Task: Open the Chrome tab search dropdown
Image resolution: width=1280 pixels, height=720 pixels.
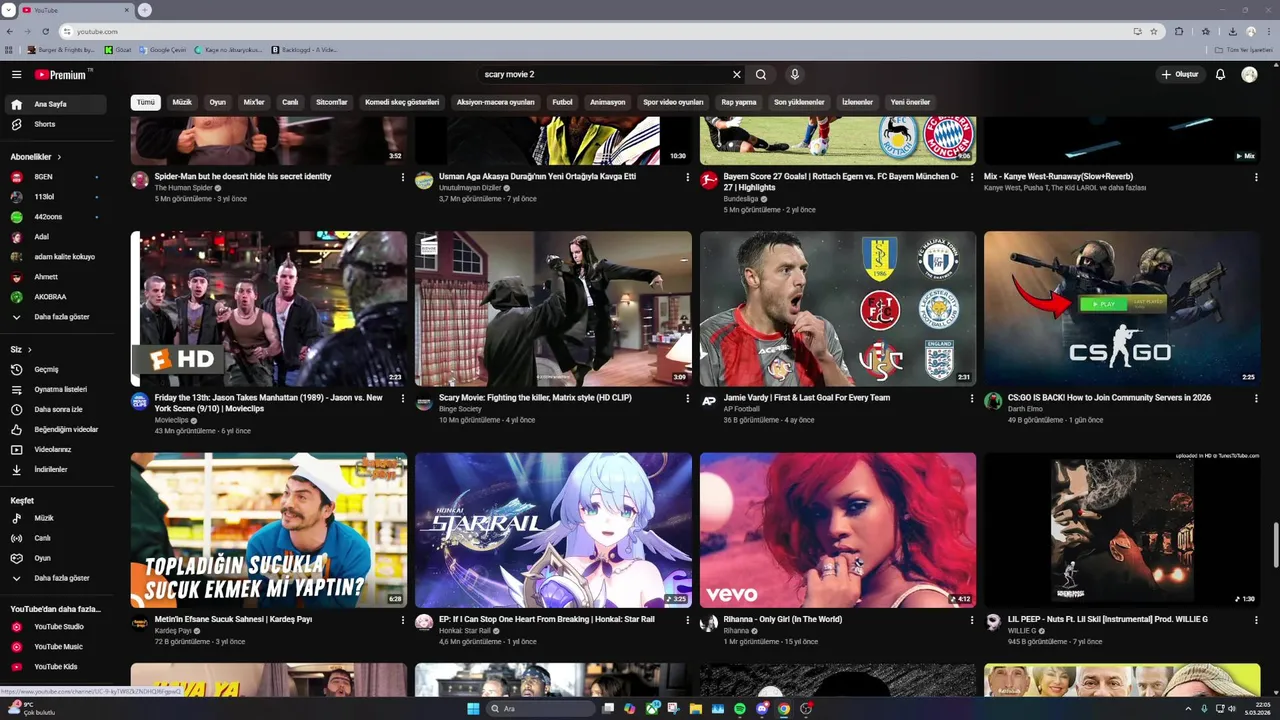Action: coord(9,10)
